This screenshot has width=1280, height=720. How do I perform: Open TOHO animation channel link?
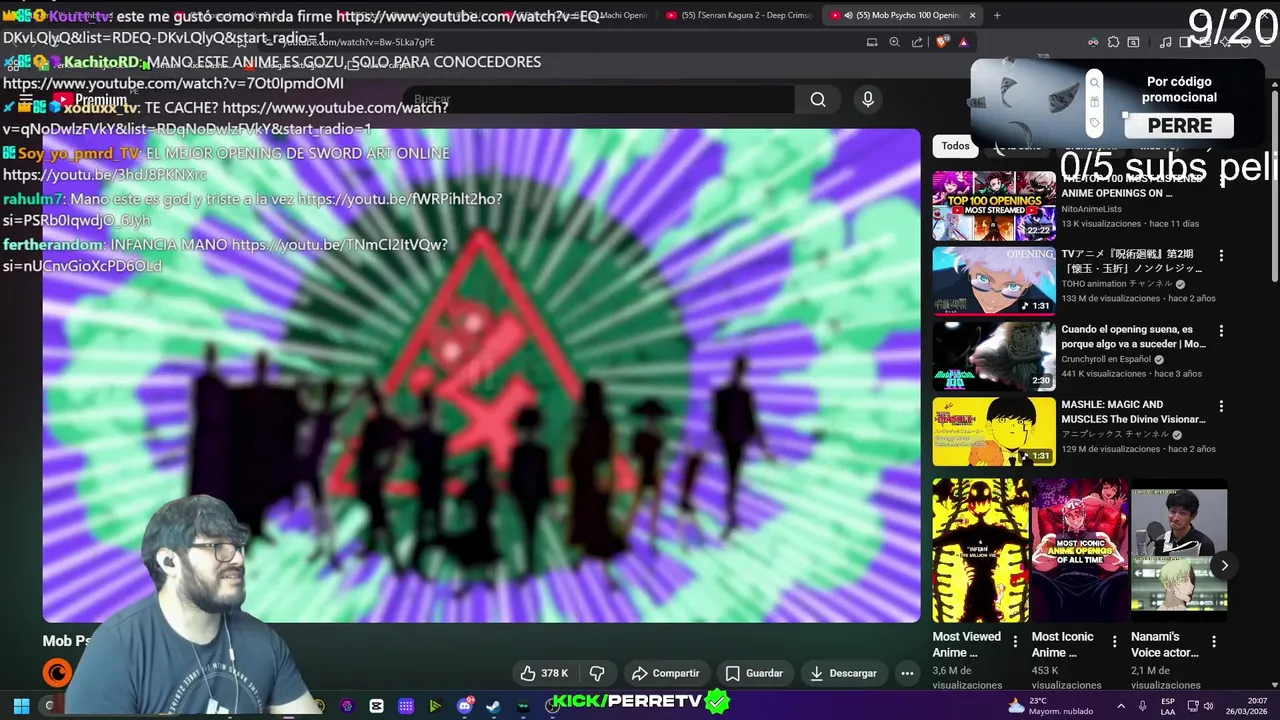[x=1117, y=284]
